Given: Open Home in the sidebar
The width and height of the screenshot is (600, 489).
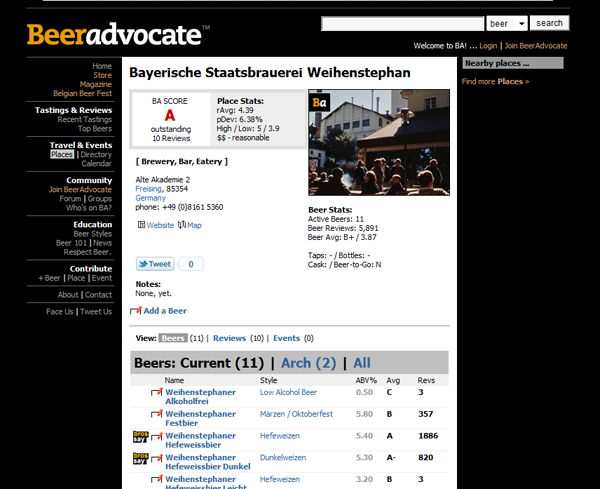Looking at the screenshot, I should 102,66.
